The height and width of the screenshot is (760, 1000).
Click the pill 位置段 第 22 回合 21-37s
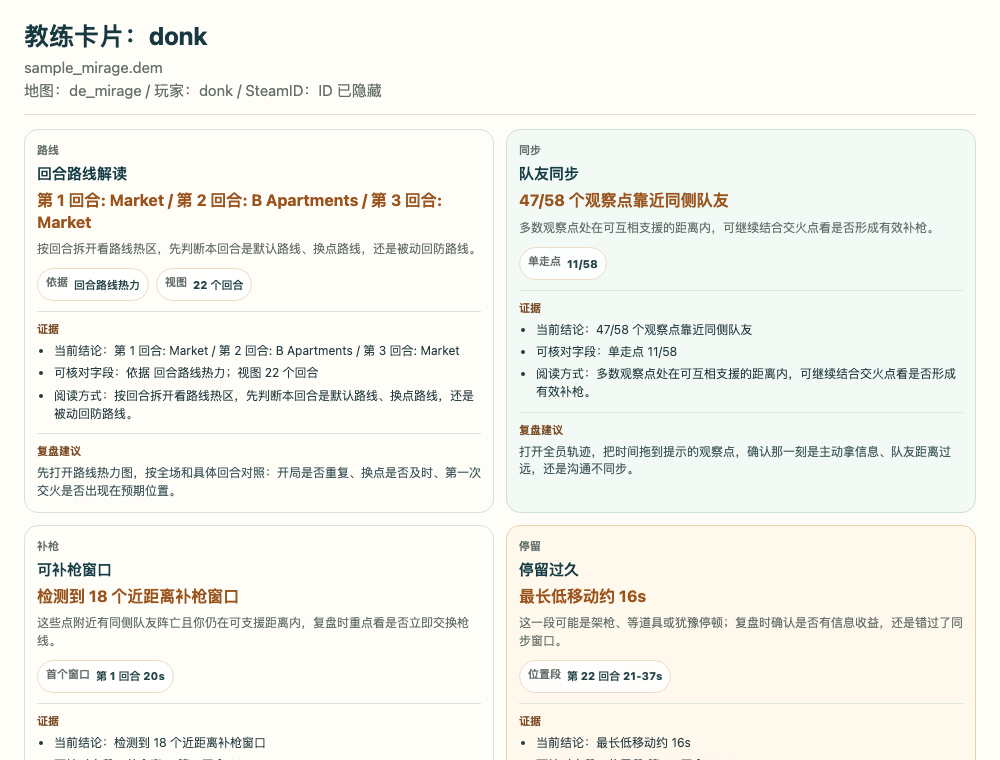coord(595,676)
